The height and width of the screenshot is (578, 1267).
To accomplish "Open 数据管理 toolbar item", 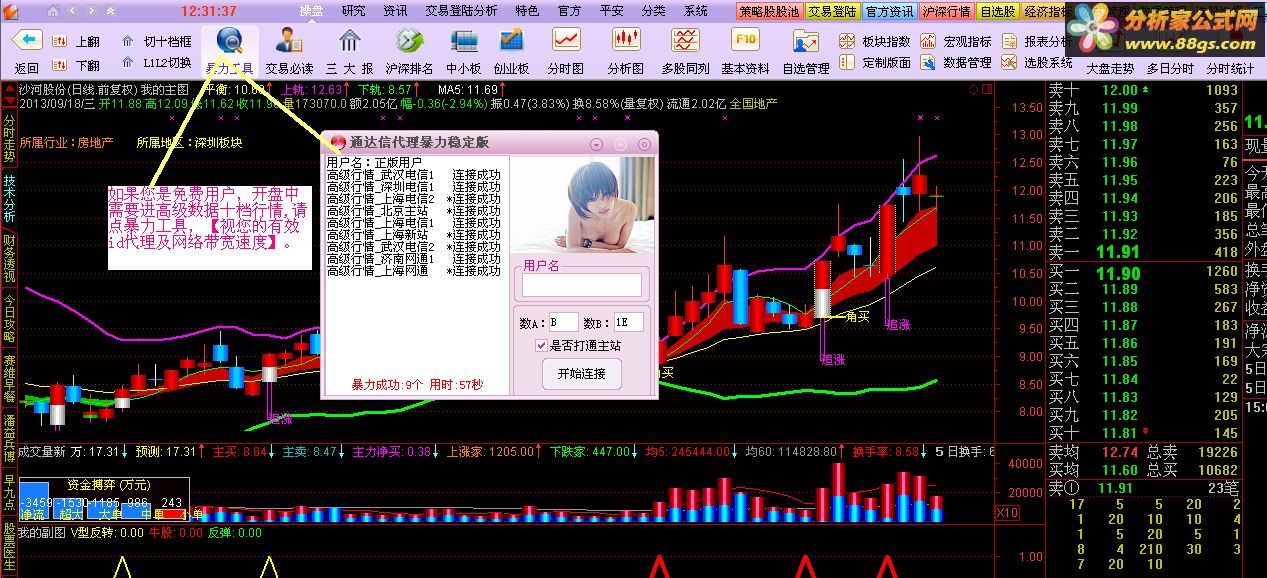I will click(x=957, y=62).
